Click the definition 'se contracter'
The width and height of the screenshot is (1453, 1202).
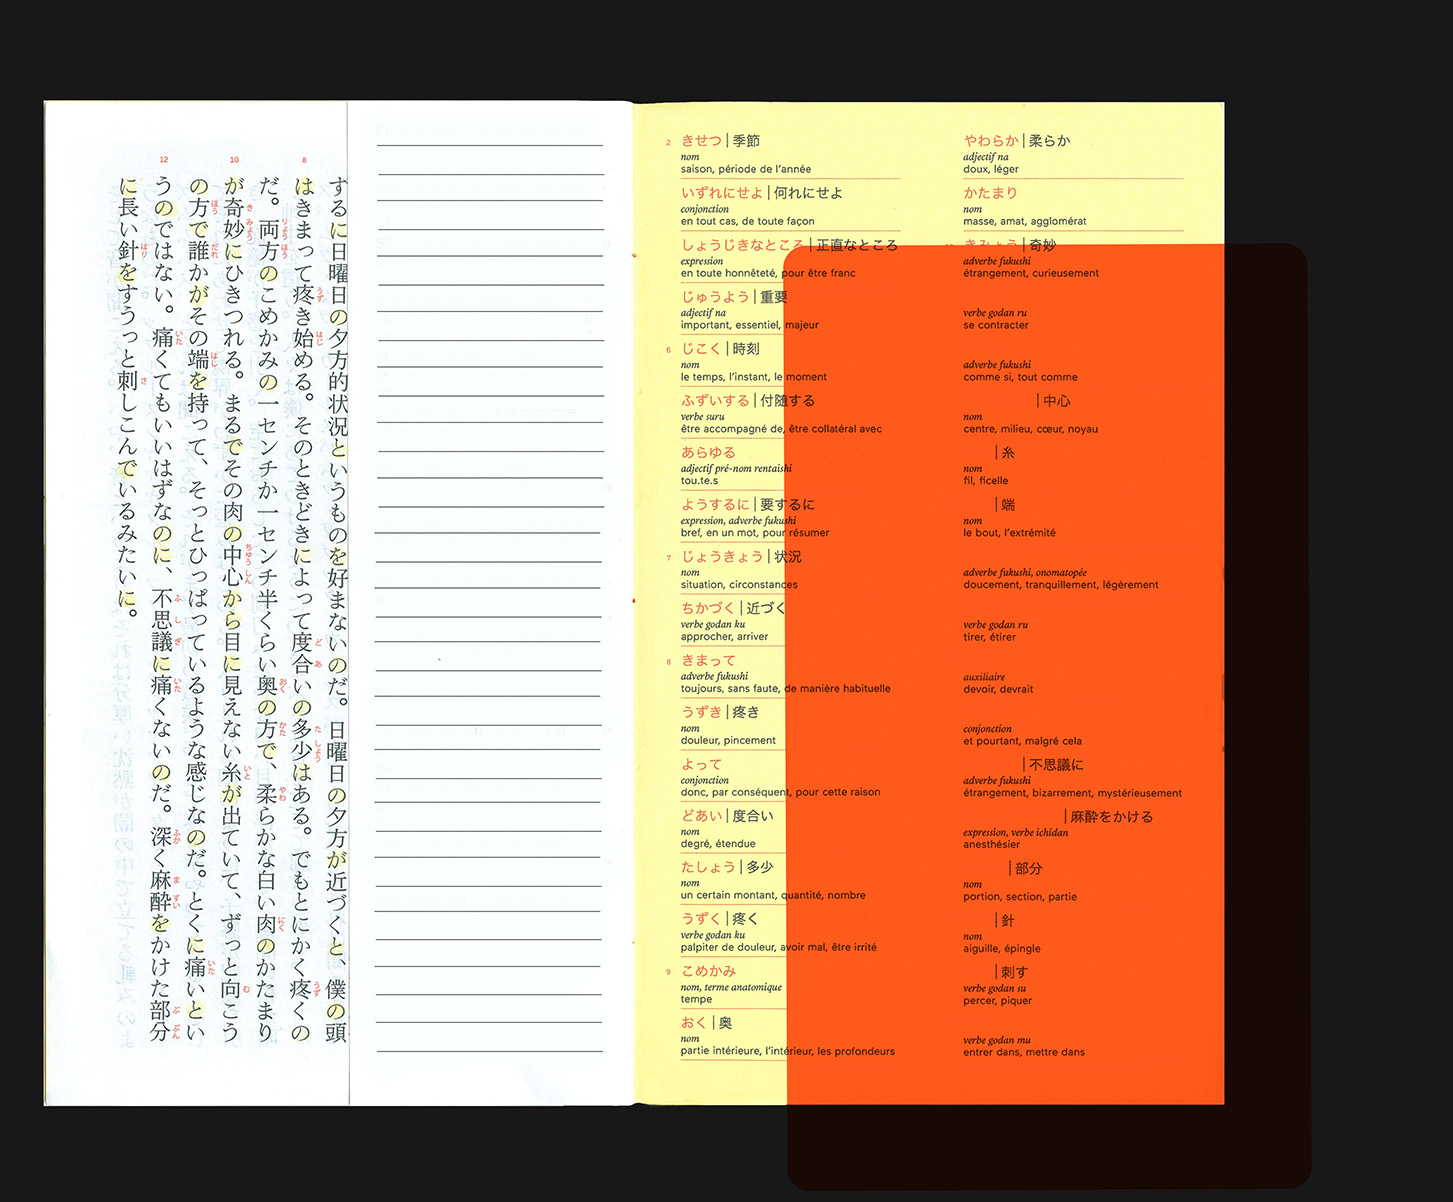point(996,325)
